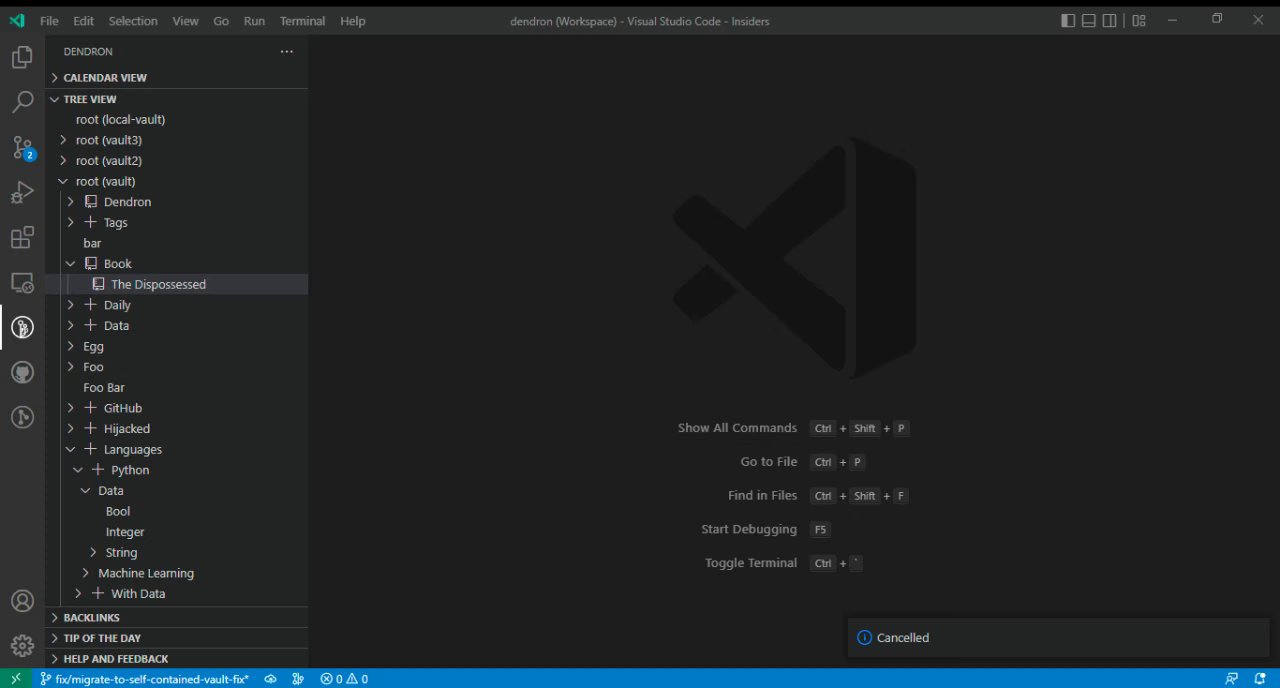Open the Run and Debug view
The image size is (1280, 688).
pyautogui.click(x=22, y=192)
